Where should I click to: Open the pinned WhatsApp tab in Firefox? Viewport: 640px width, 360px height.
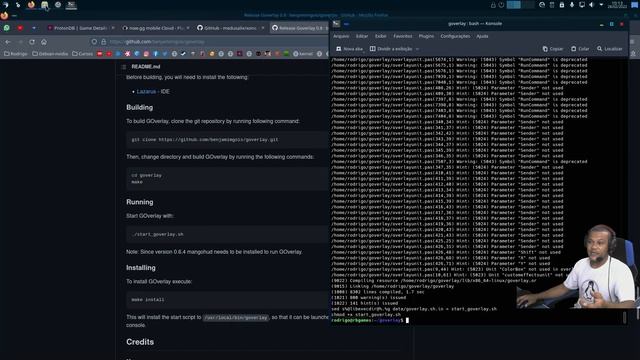click(7, 28)
